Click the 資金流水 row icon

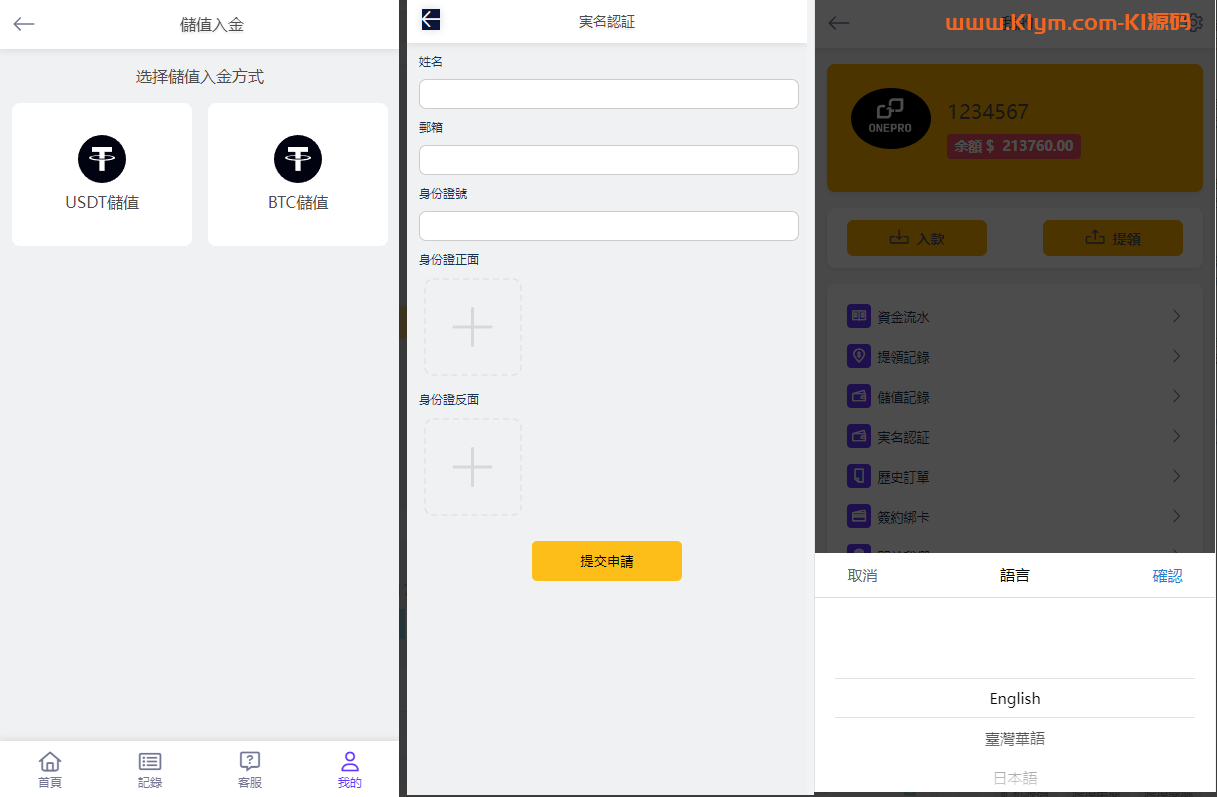click(859, 316)
